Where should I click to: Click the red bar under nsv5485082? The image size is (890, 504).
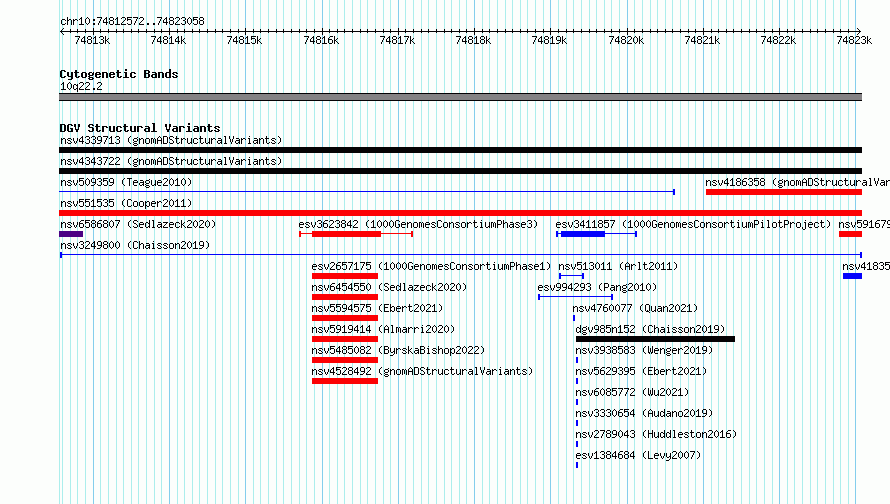[x=345, y=360]
